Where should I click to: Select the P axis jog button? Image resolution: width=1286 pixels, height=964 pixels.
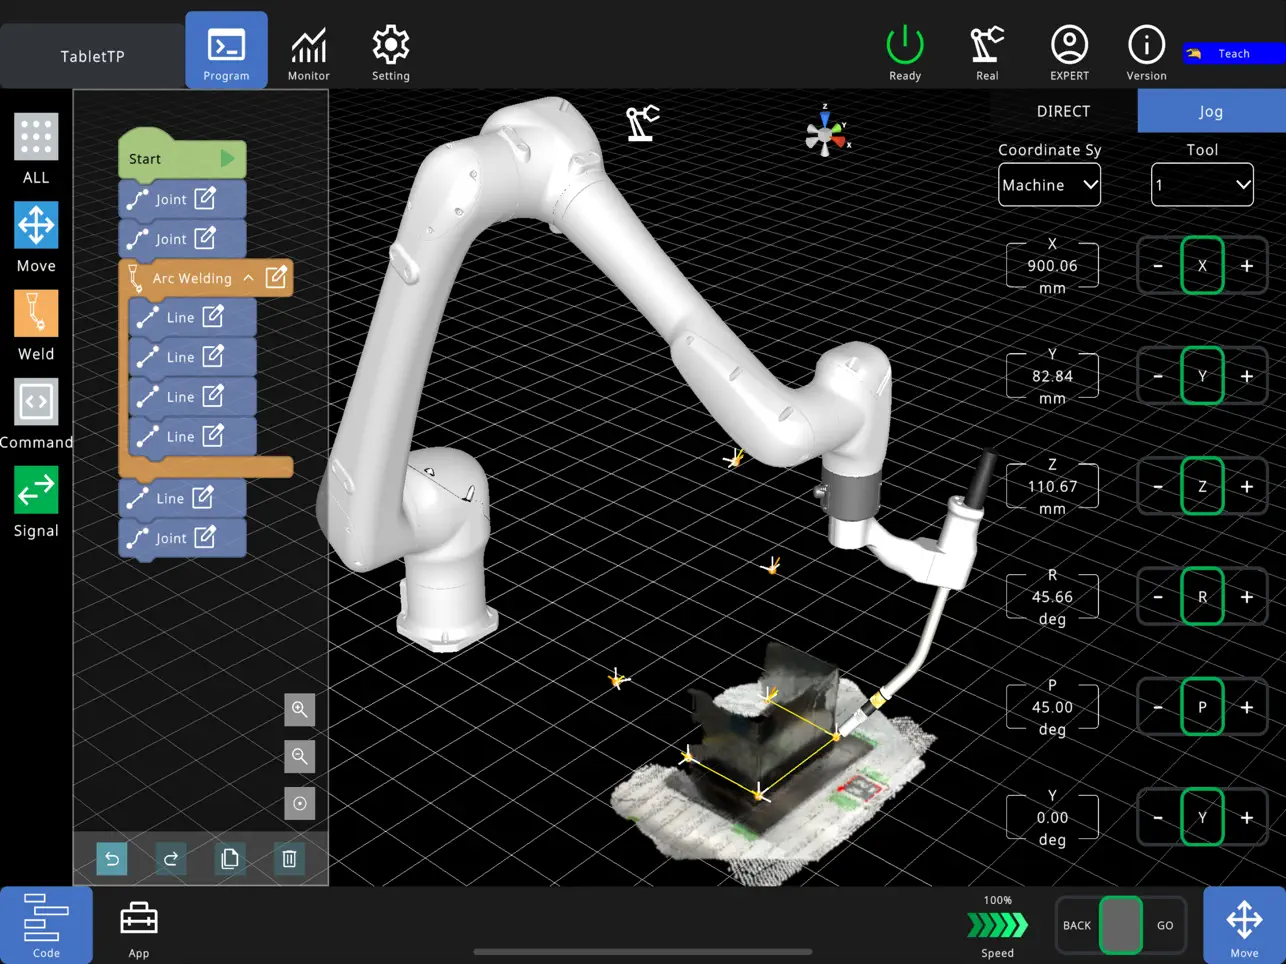tap(1202, 707)
